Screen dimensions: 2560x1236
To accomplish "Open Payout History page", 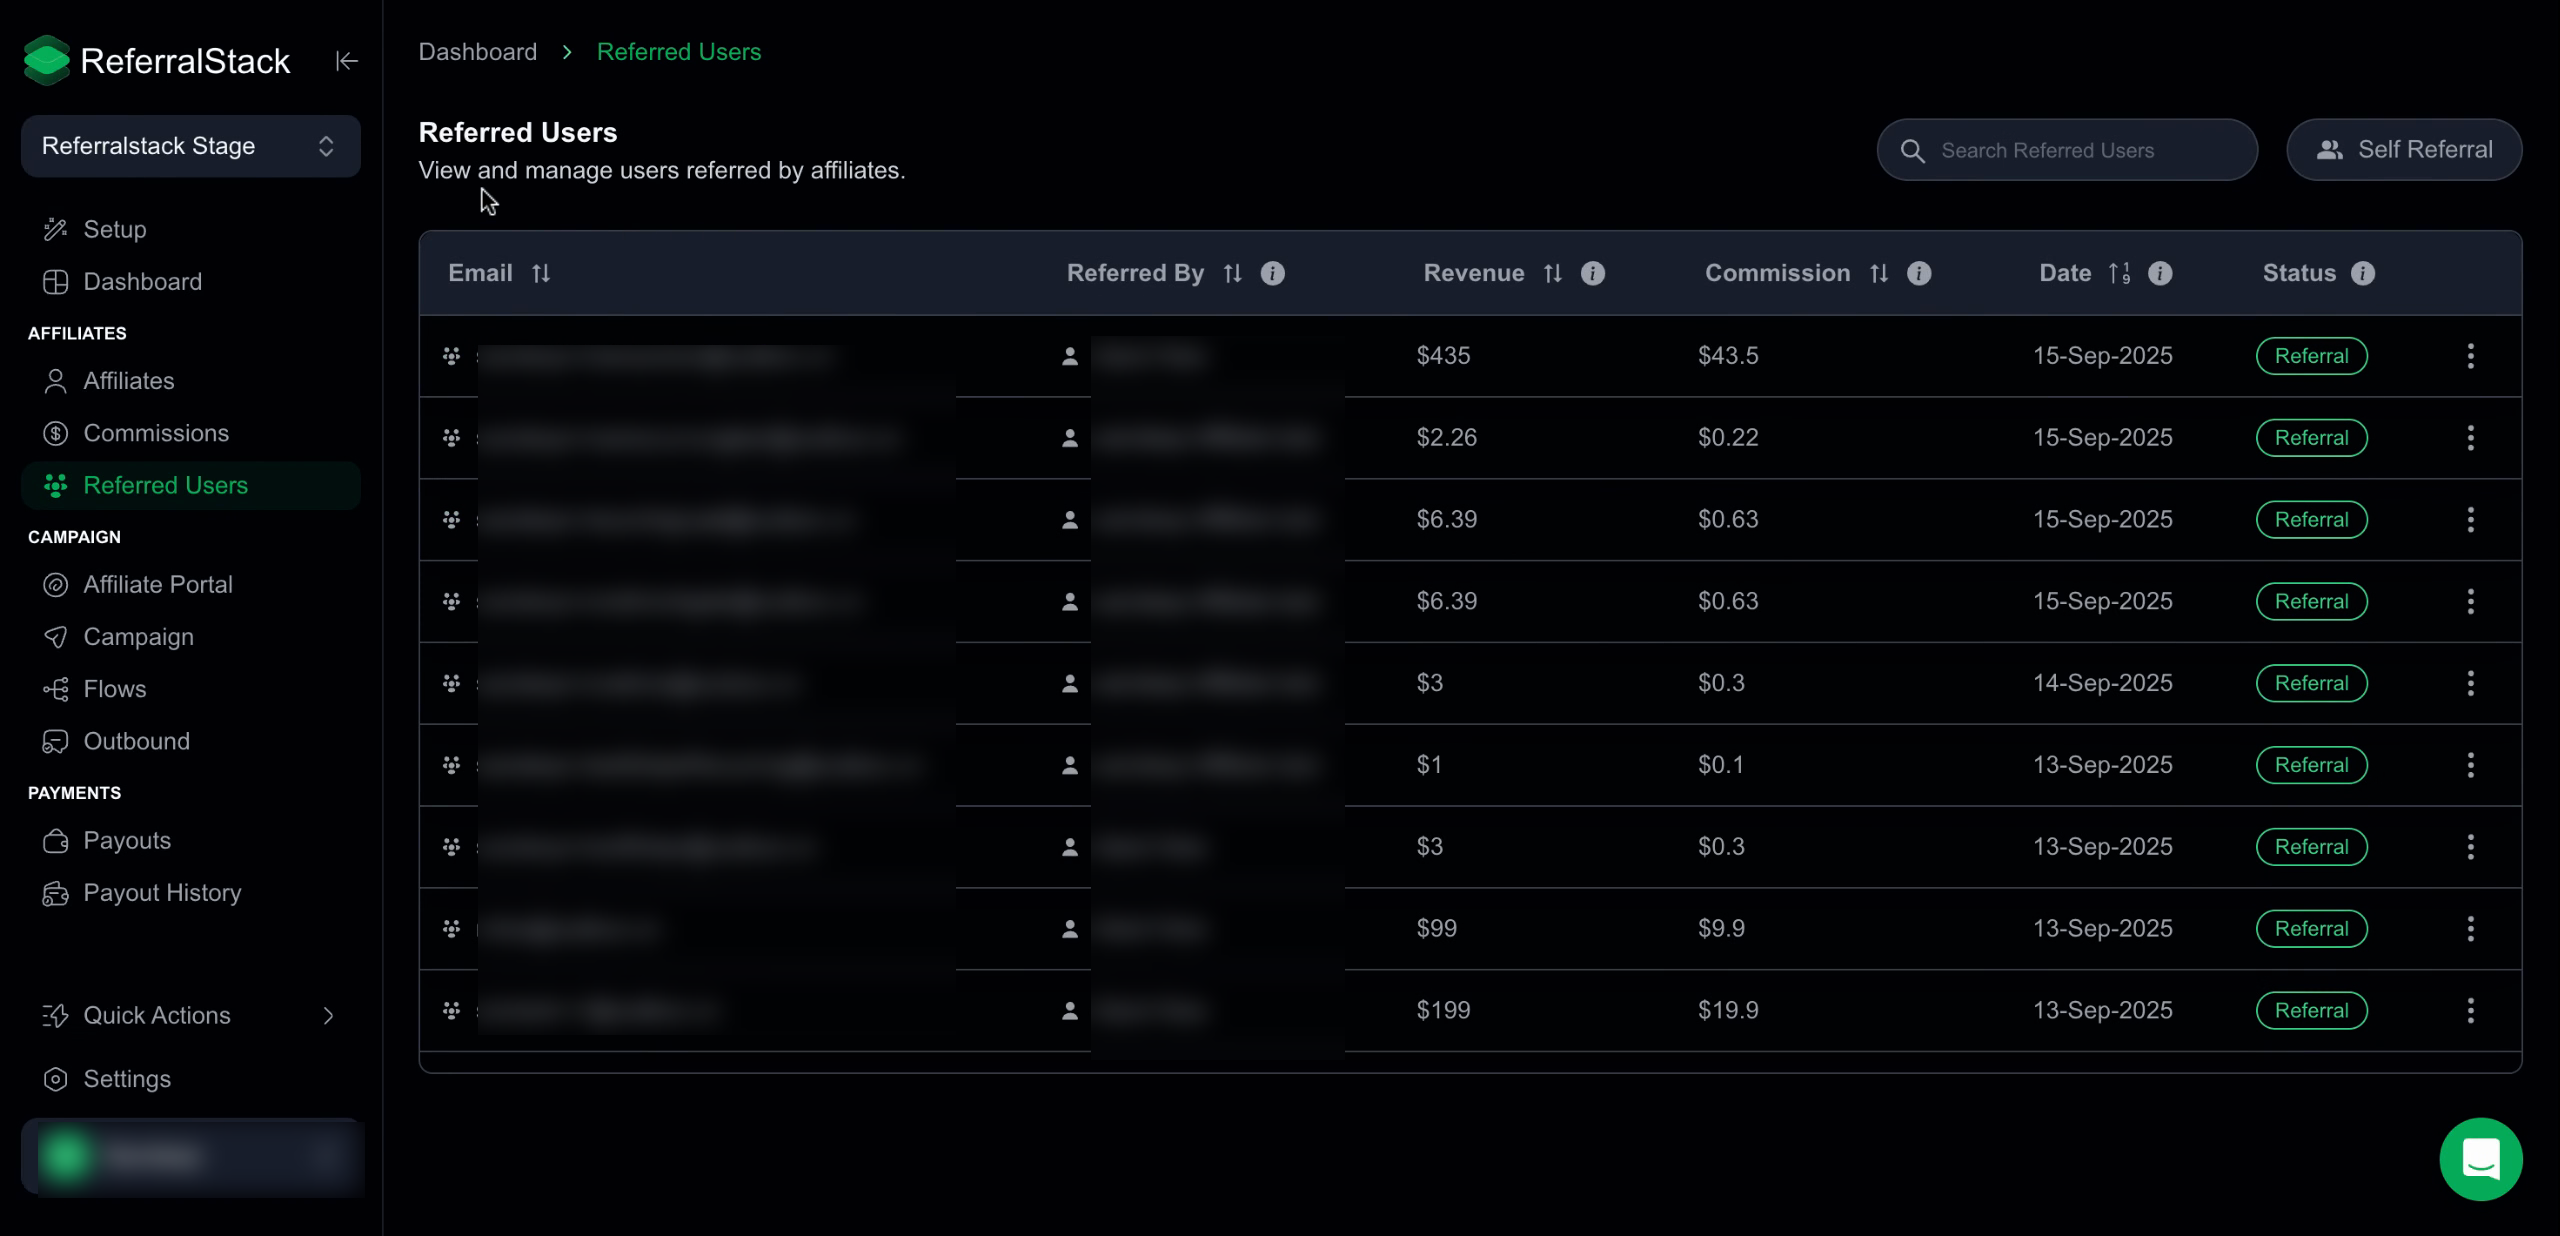I will (162, 892).
